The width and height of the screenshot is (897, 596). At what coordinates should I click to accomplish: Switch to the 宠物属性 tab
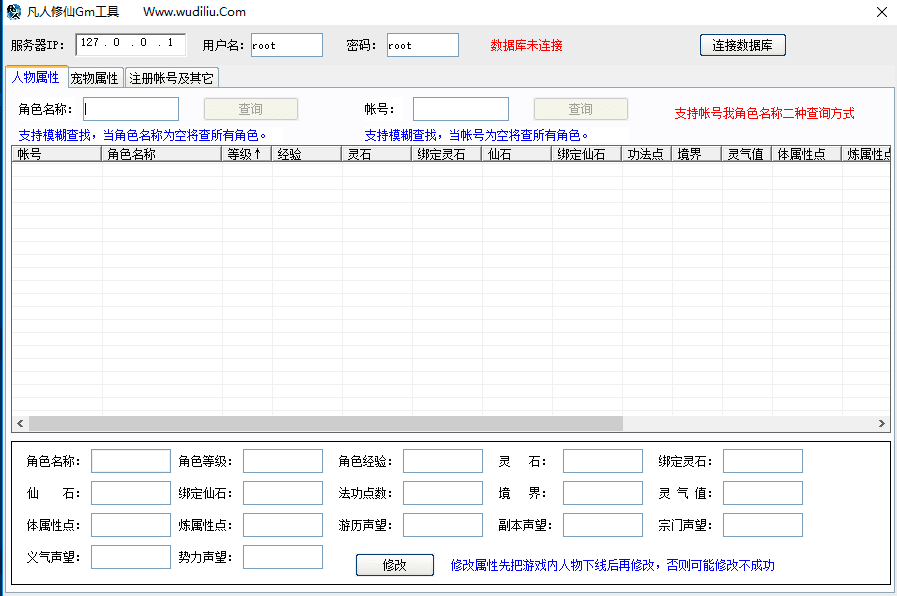tap(95, 78)
